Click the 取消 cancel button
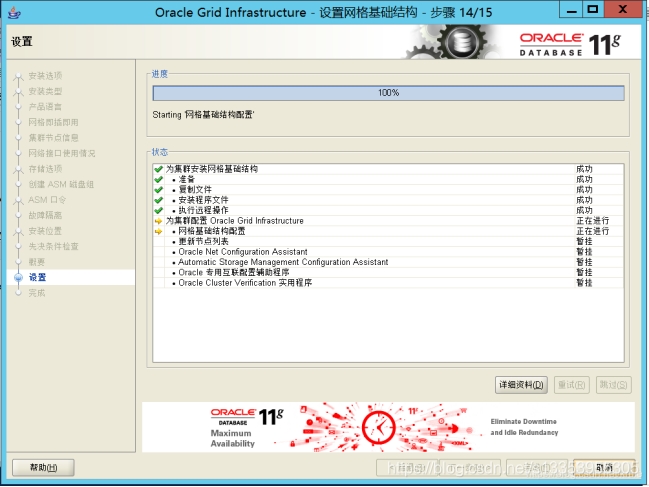Viewport: 649px width, 487px height. point(604,468)
